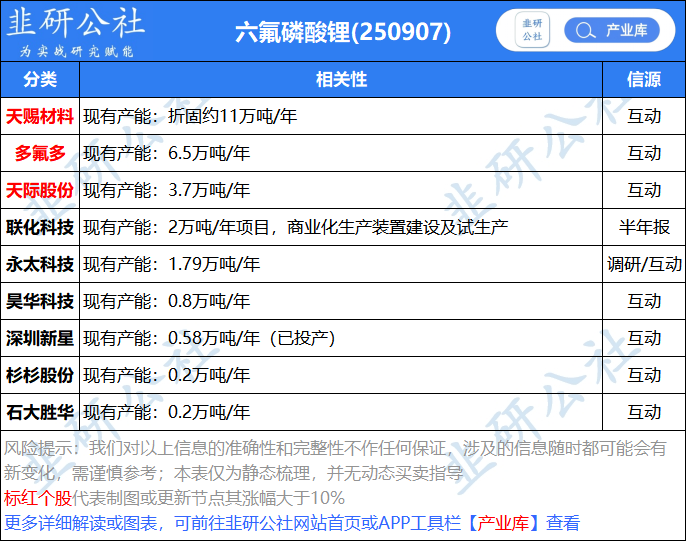Select the 相关性 column header
The height and width of the screenshot is (542, 687).
pos(341,79)
